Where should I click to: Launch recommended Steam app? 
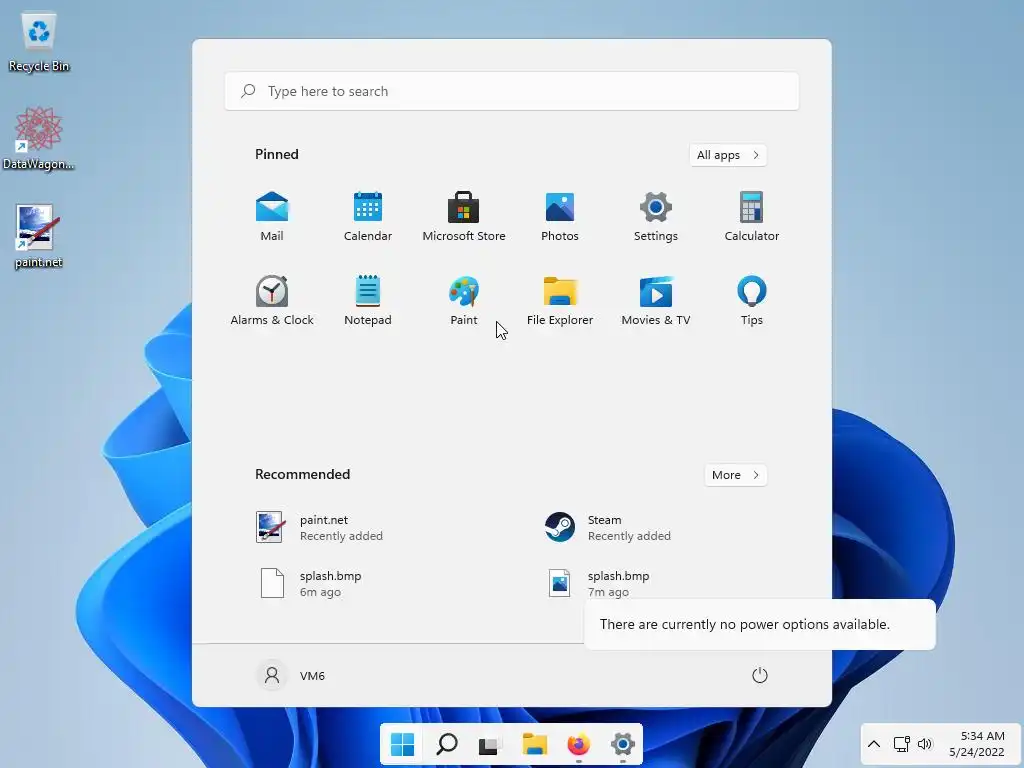point(608,528)
